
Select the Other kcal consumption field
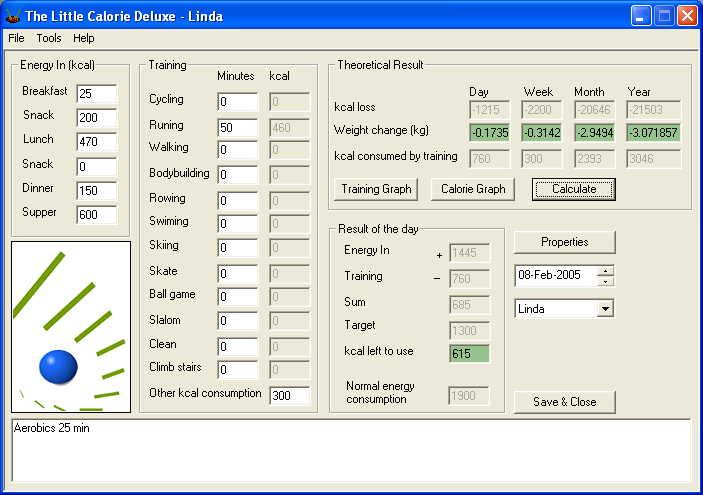[x=290, y=395]
